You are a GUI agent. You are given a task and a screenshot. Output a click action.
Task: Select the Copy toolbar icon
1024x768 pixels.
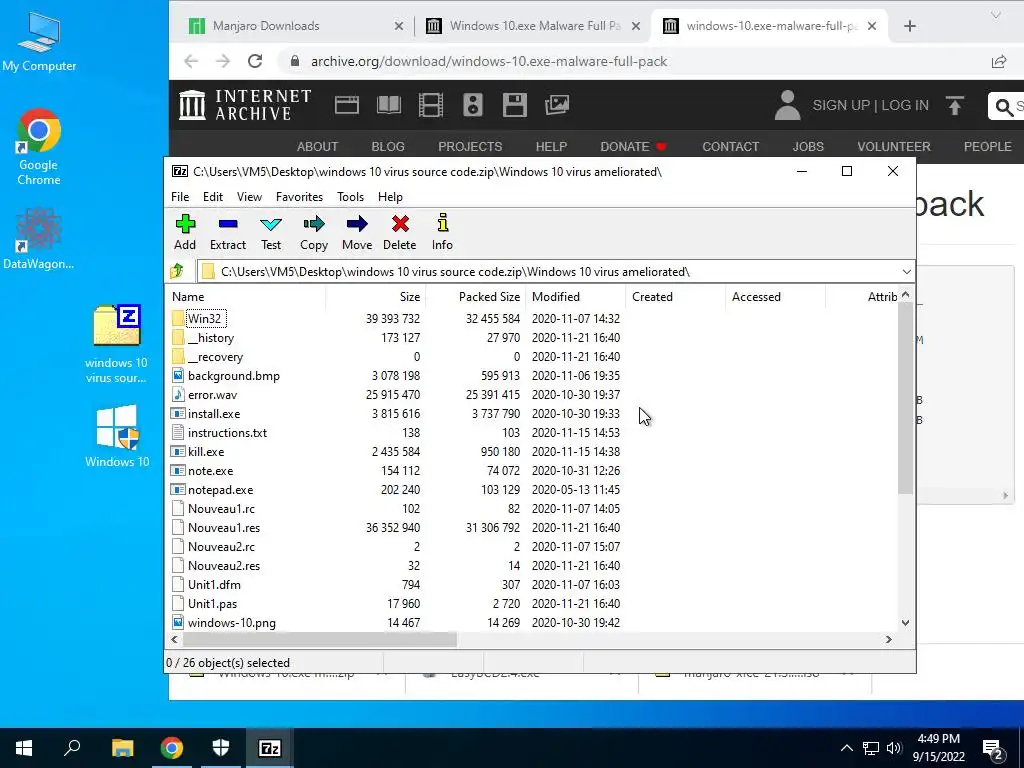coord(313,232)
